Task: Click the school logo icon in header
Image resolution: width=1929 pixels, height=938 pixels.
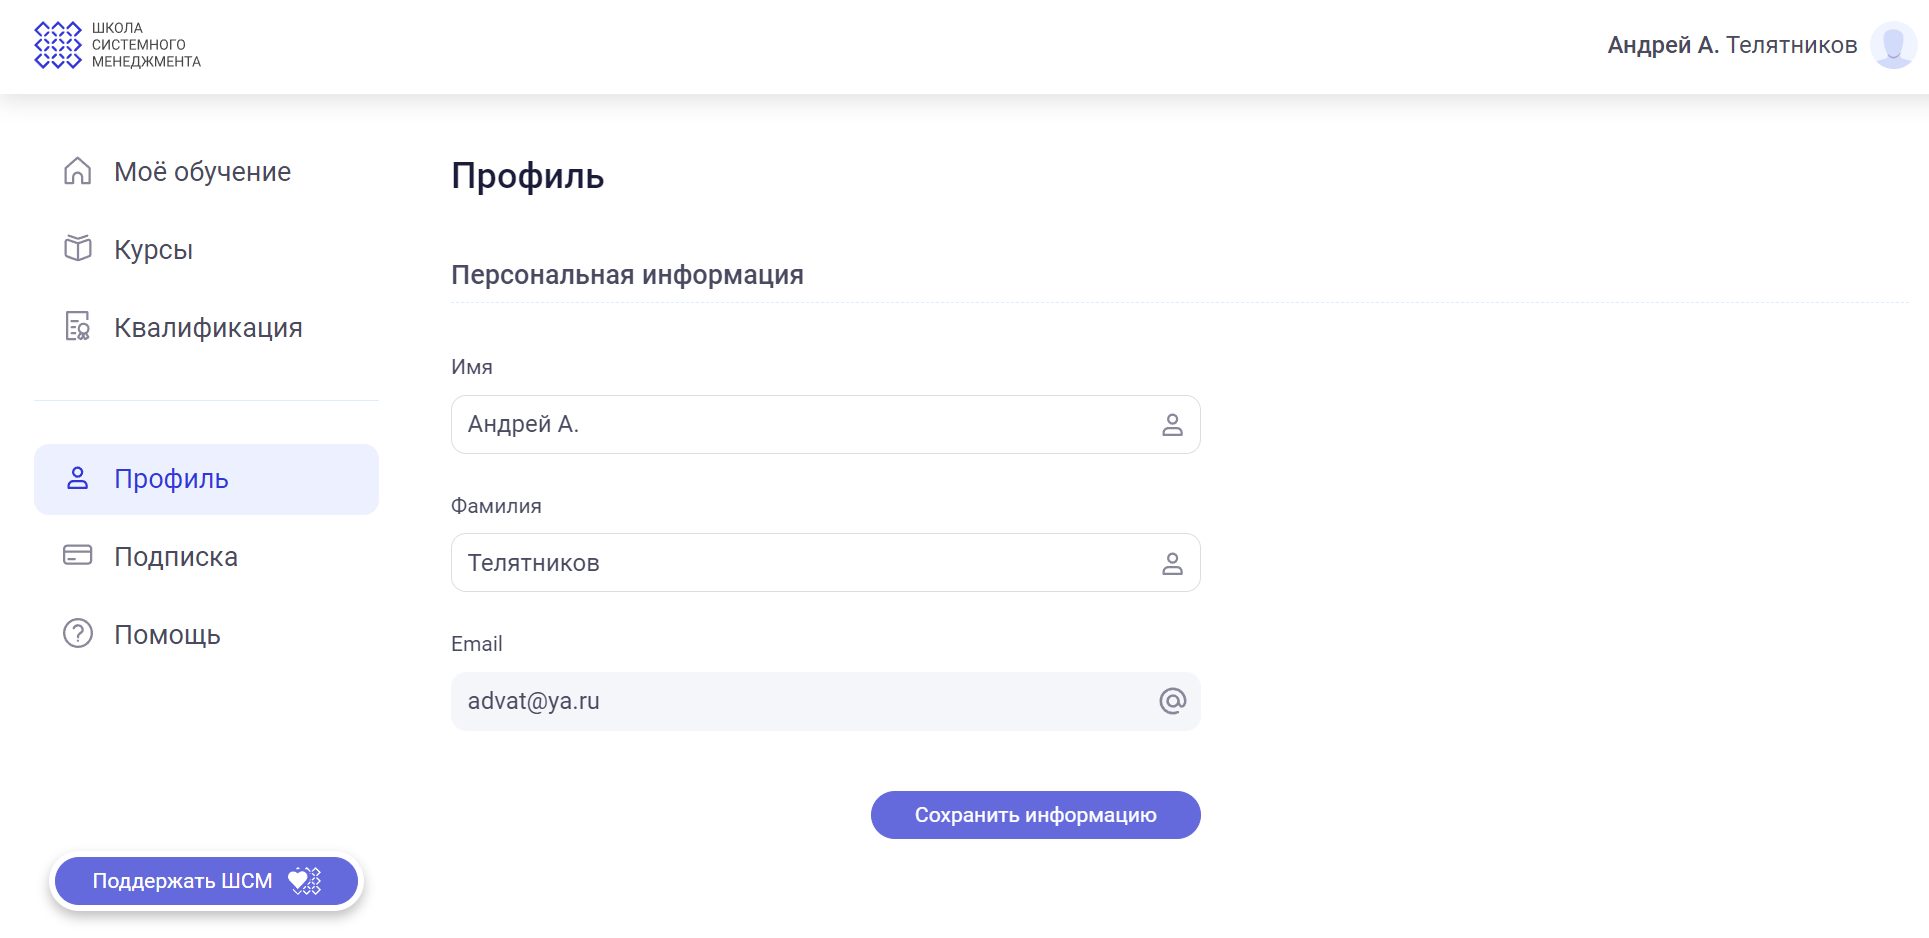Action: point(58,45)
